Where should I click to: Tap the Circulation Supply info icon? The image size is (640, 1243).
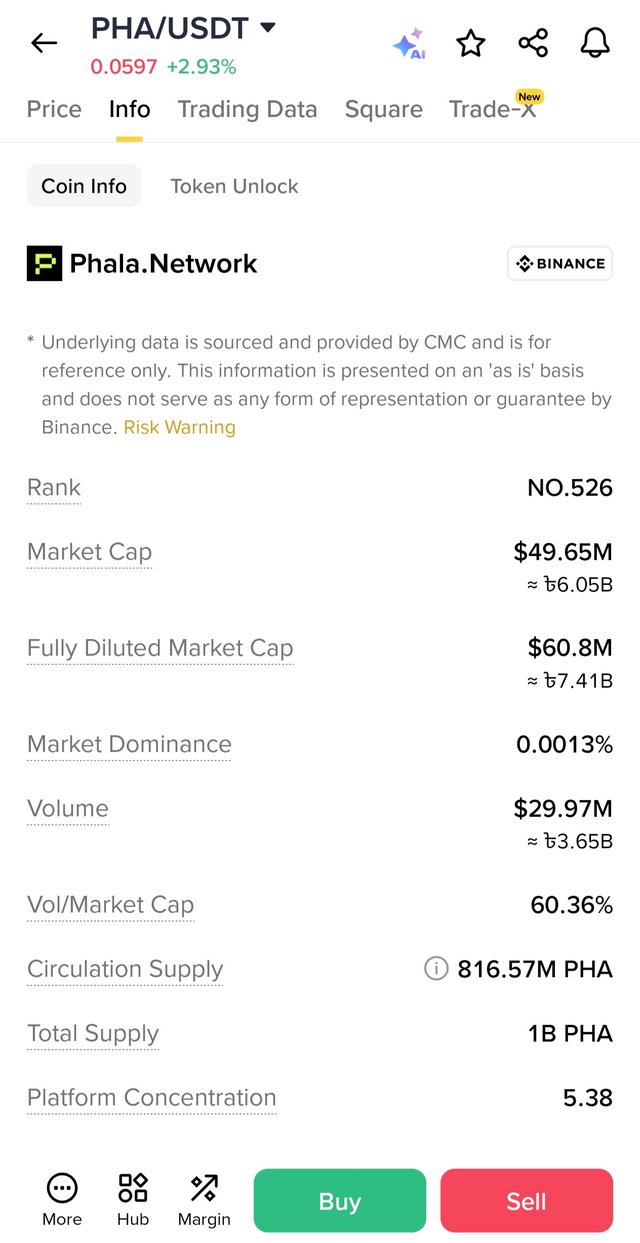[x=436, y=968]
